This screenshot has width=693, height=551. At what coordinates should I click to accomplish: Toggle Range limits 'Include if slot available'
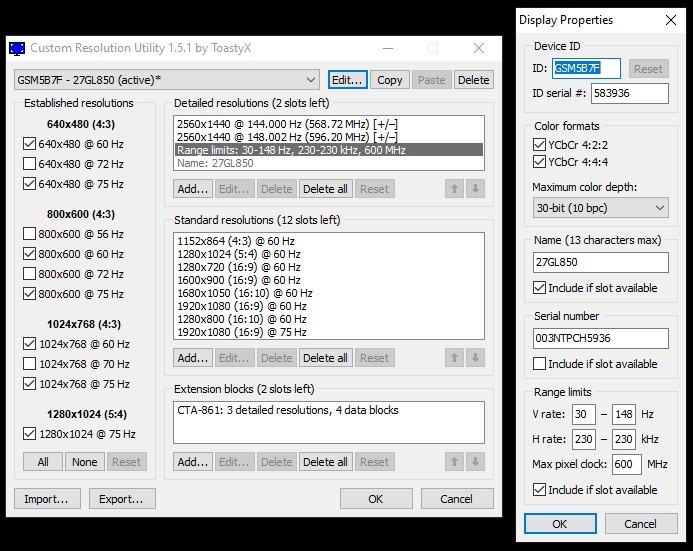coord(539,490)
